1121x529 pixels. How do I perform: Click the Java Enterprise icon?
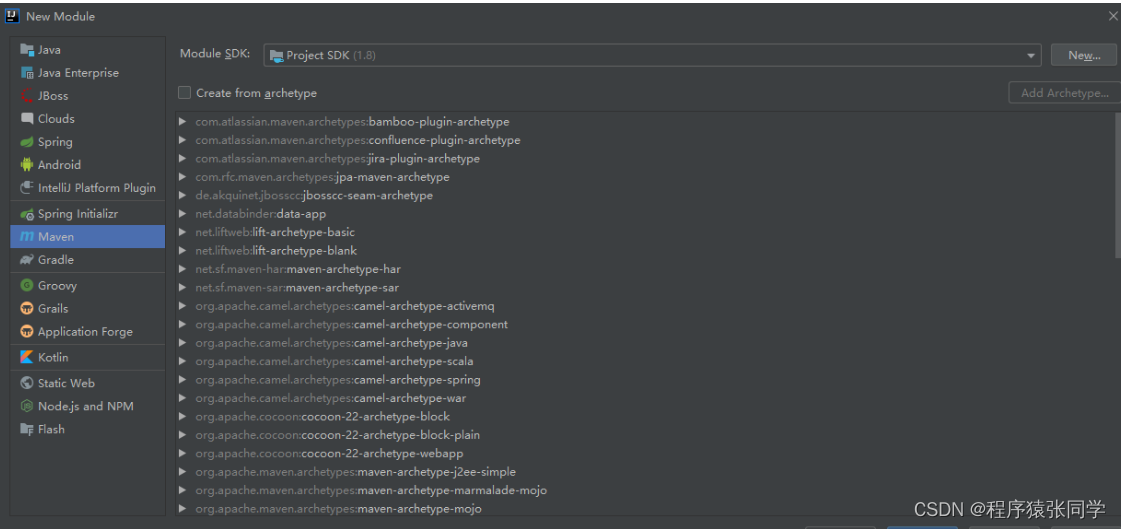(27, 73)
